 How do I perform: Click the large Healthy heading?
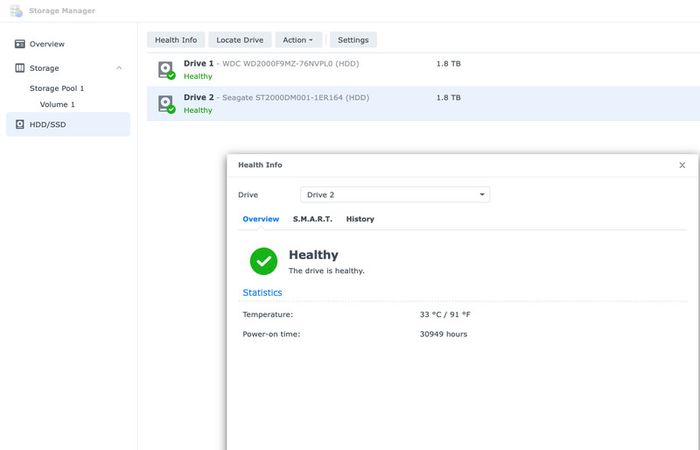[313, 254]
